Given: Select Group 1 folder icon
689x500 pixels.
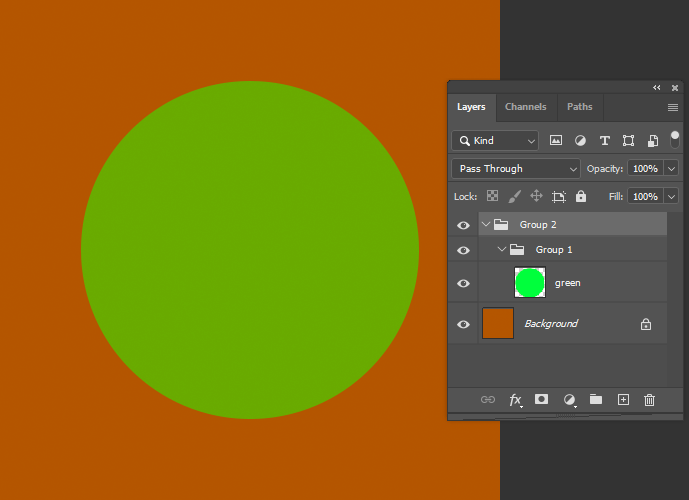Looking at the screenshot, I should tap(517, 250).
